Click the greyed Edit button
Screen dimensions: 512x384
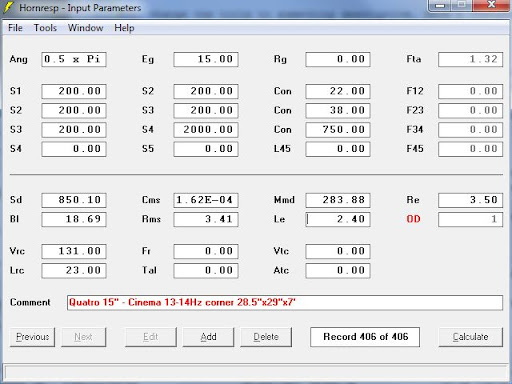pyautogui.click(x=151, y=337)
